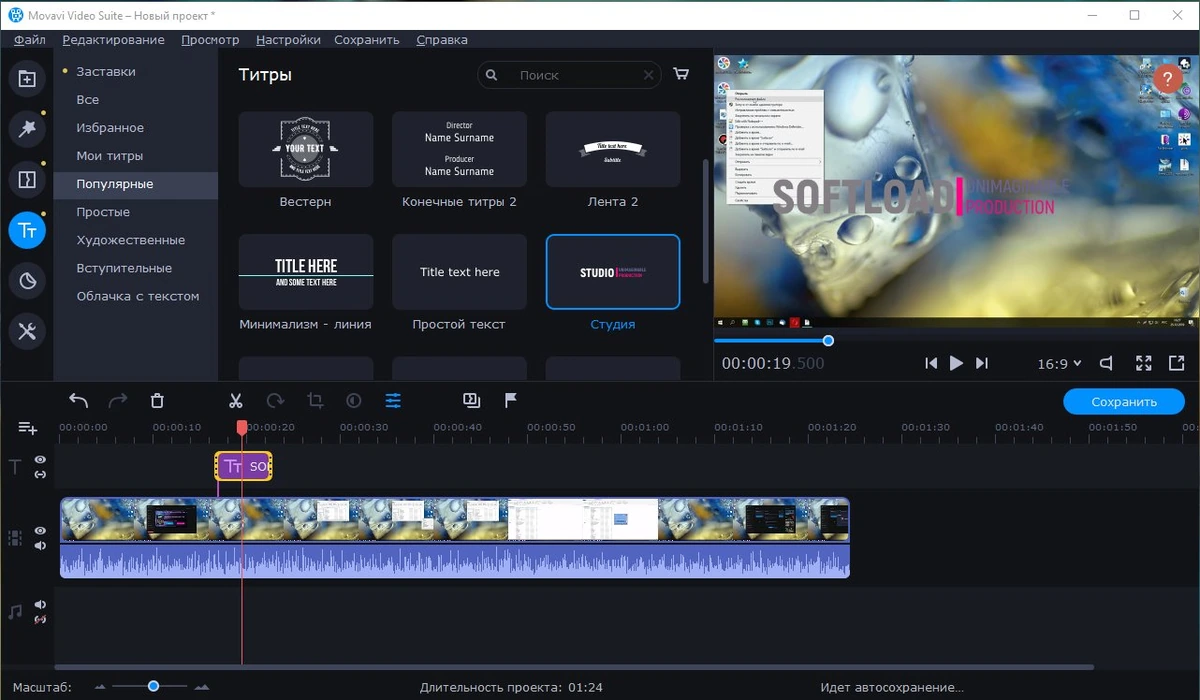Skip to next frame
The image size is (1200, 700).
(982, 363)
